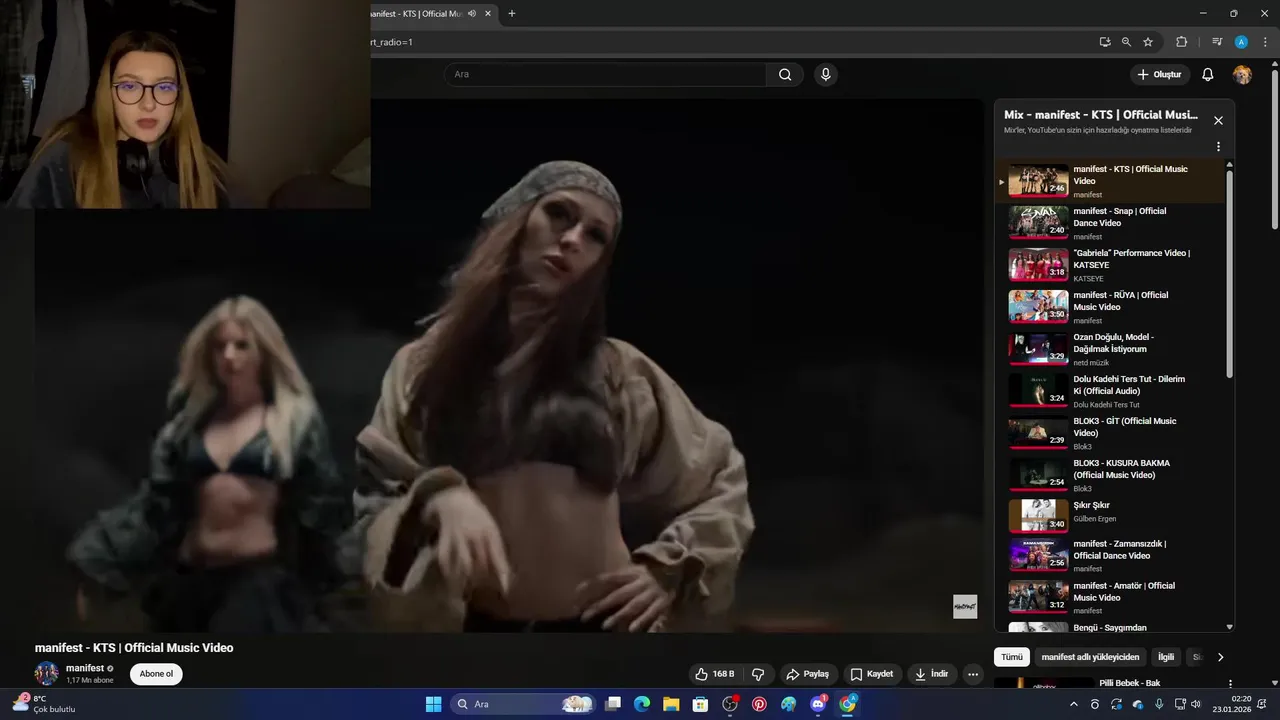
Task: Click the manifest watermark logo in video
Action: 965,606
